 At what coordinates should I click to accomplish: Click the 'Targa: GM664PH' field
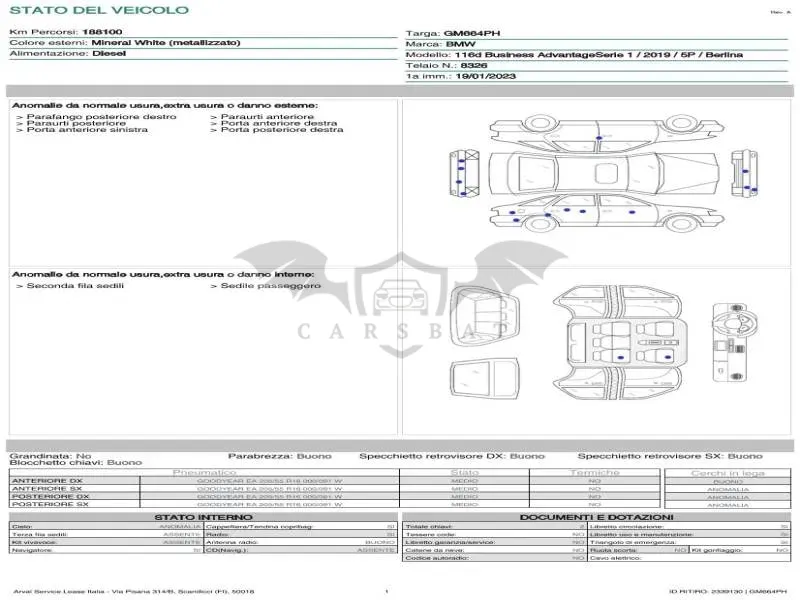[x=453, y=33]
